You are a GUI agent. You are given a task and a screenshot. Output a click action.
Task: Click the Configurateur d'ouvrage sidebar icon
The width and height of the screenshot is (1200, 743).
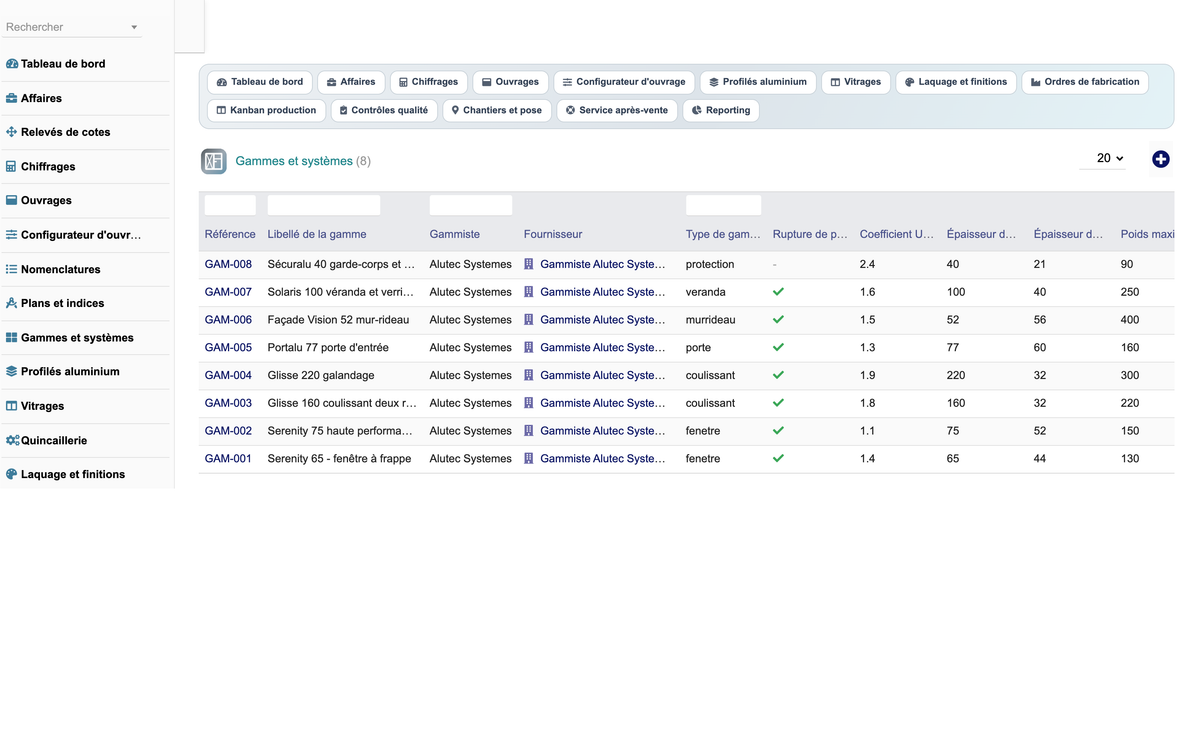click(12, 235)
